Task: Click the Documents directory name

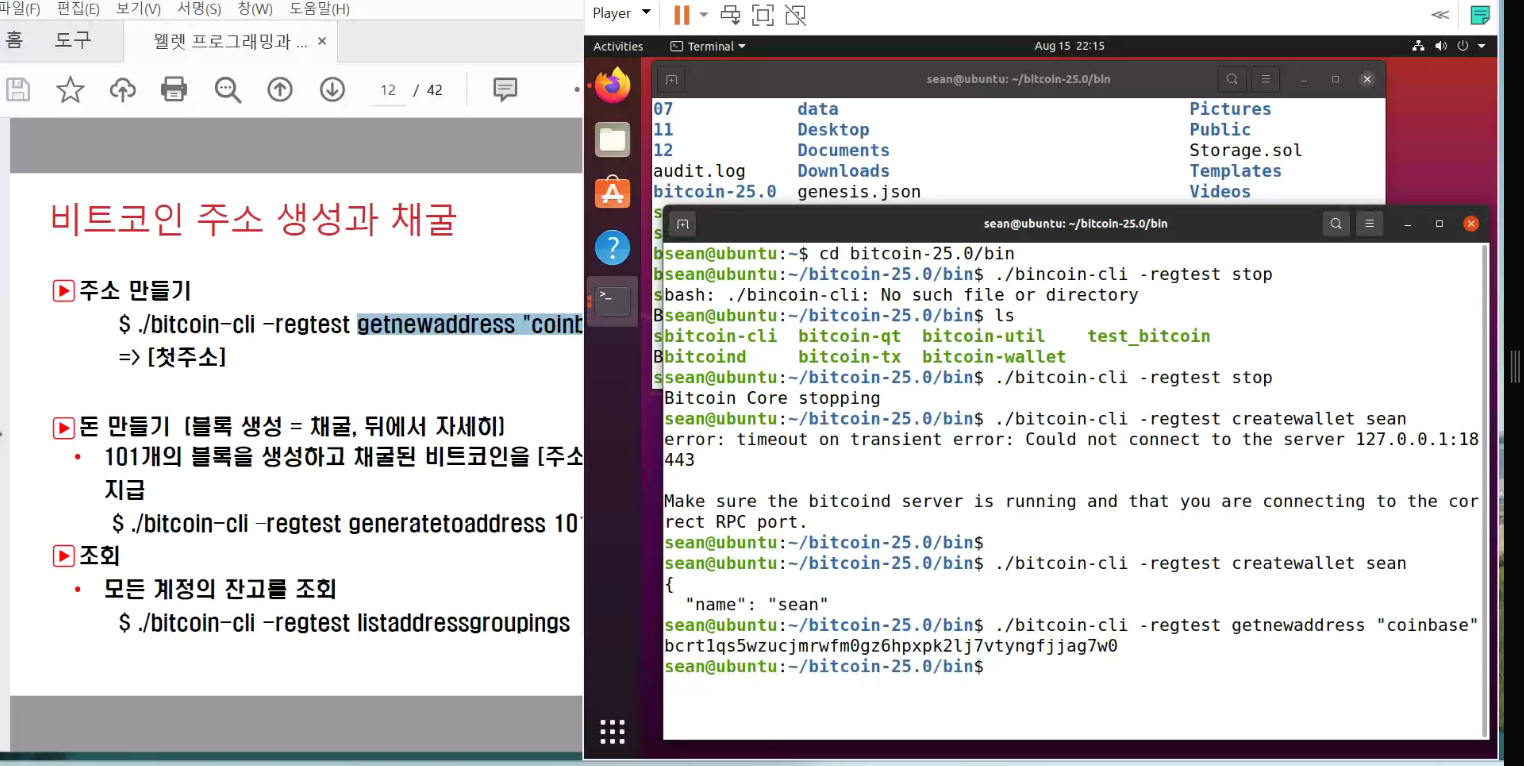Action: tap(843, 150)
